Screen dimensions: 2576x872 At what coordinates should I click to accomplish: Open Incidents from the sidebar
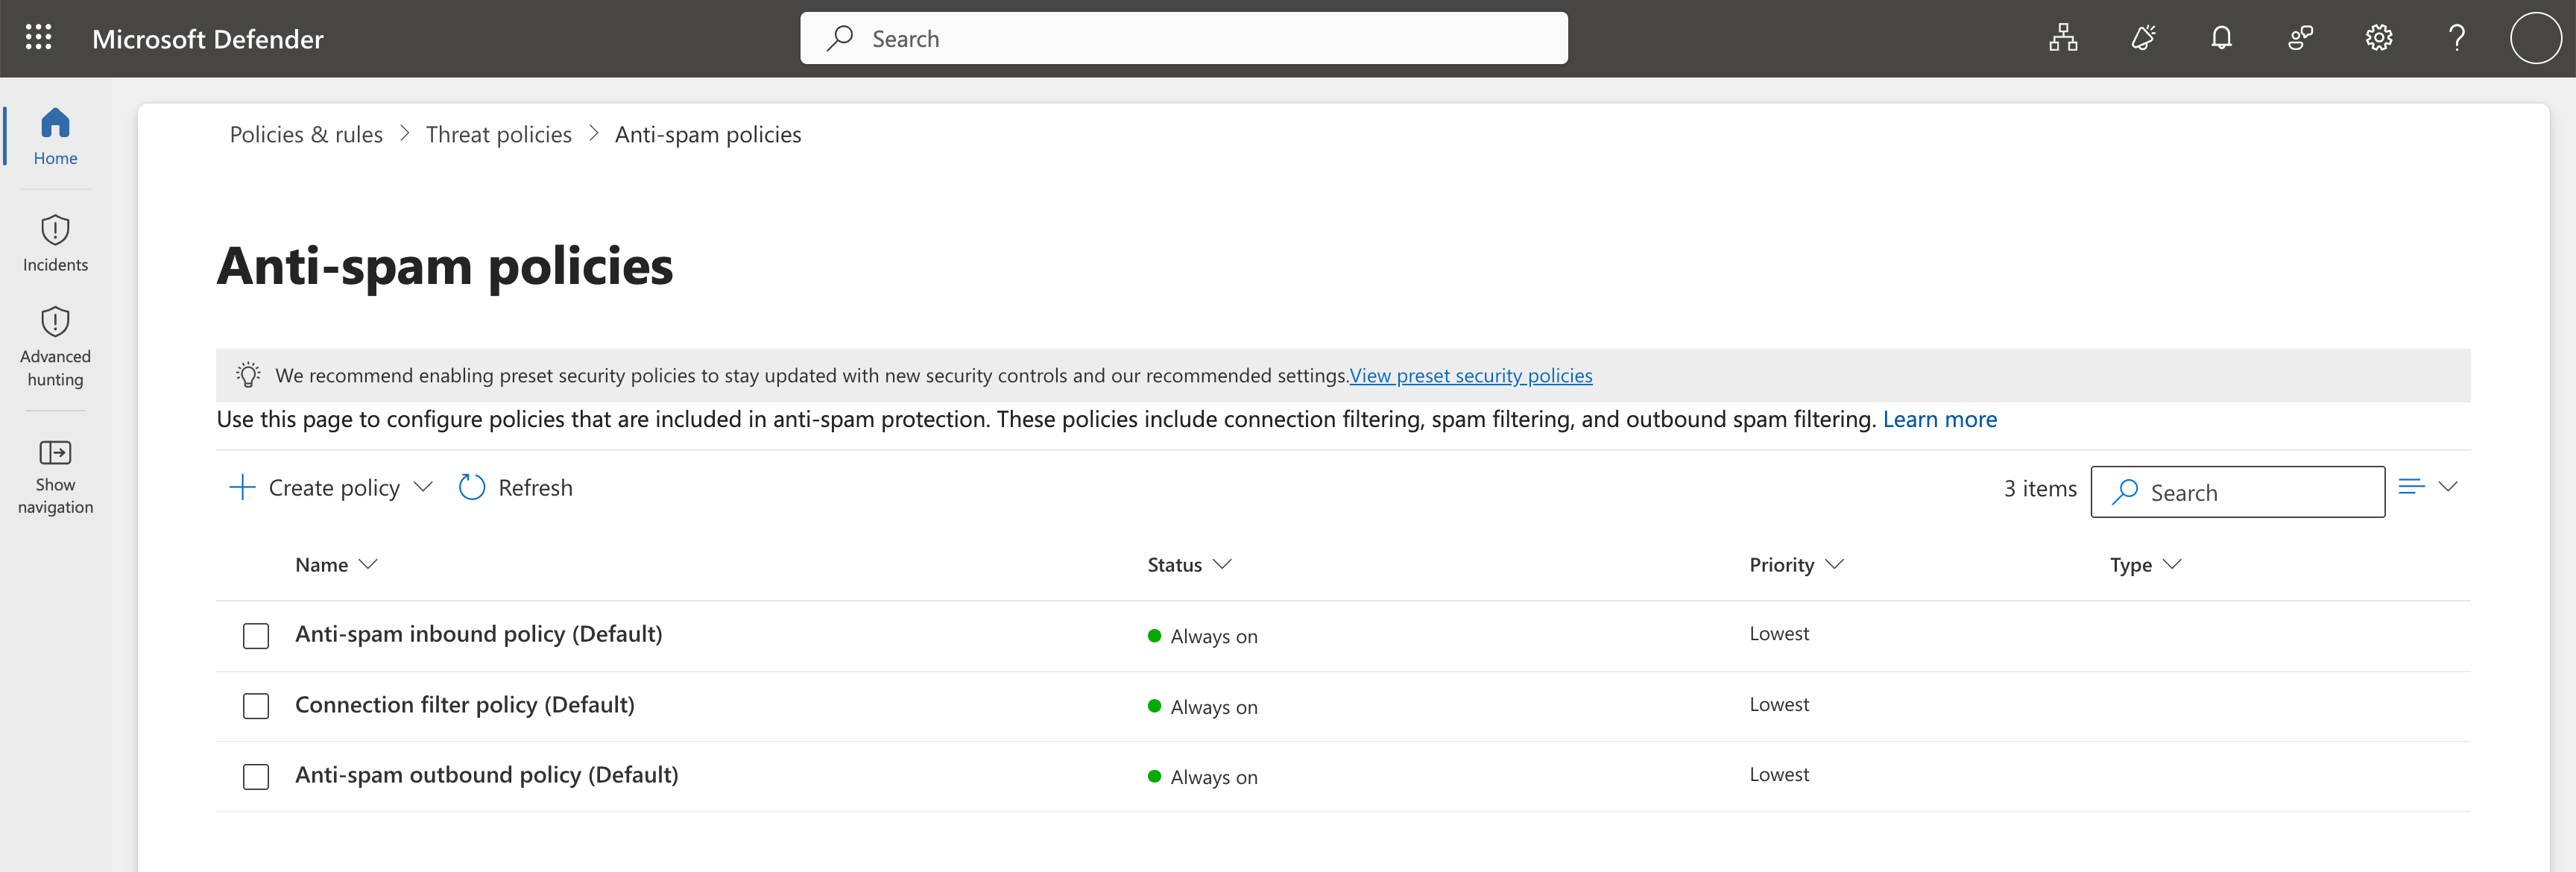tap(55, 243)
